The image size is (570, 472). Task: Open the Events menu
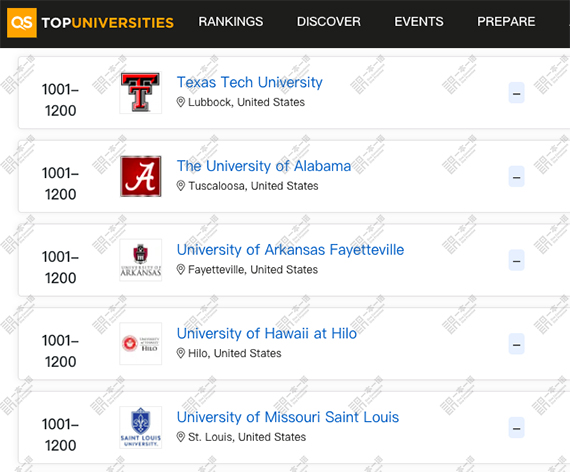[419, 21]
